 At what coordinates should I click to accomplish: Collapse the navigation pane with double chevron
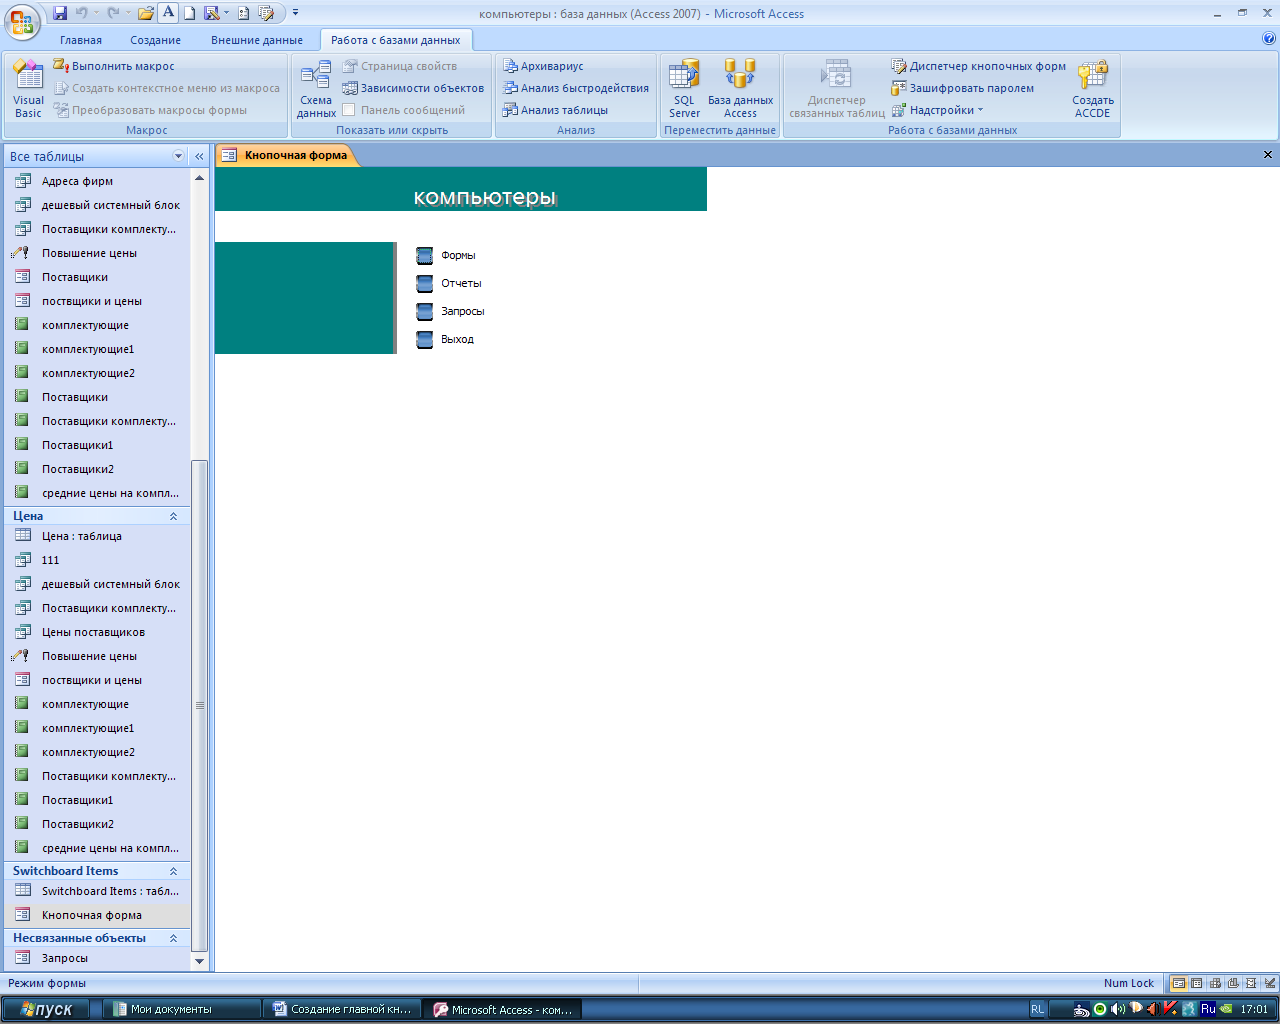[199, 156]
